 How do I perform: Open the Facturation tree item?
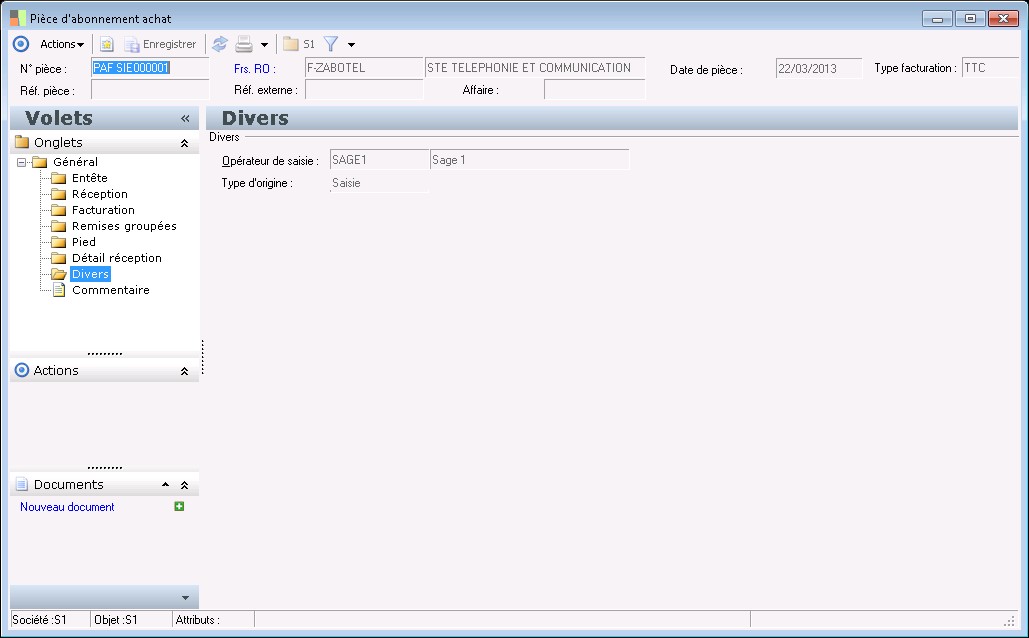click(103, 210)
